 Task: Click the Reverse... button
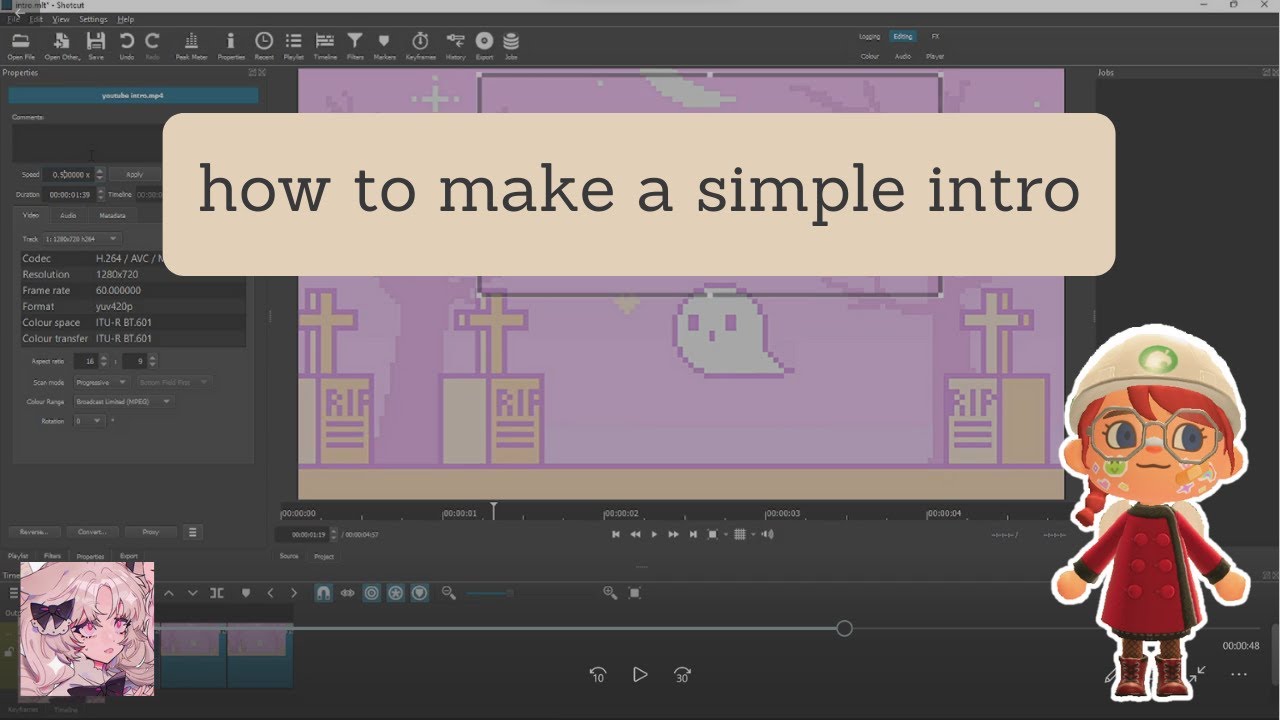coord(35,532)
